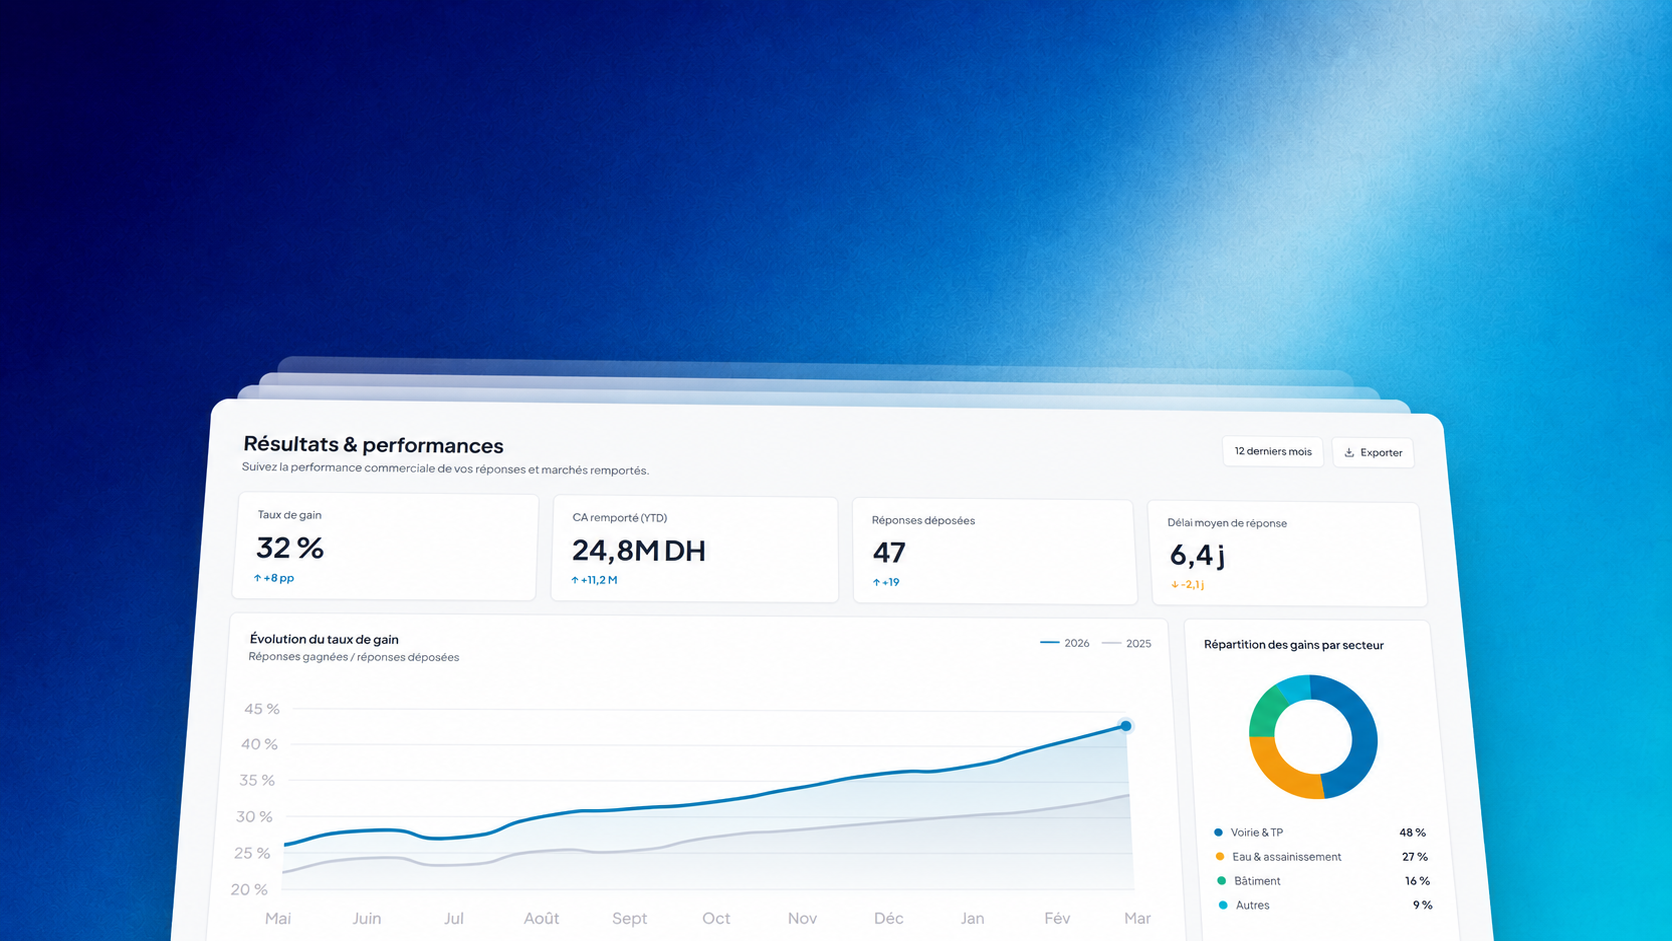This screenshot has width=1672, height=941.
Task: Click the up arrow next to +8 pp
Action: tap(257, 578)
